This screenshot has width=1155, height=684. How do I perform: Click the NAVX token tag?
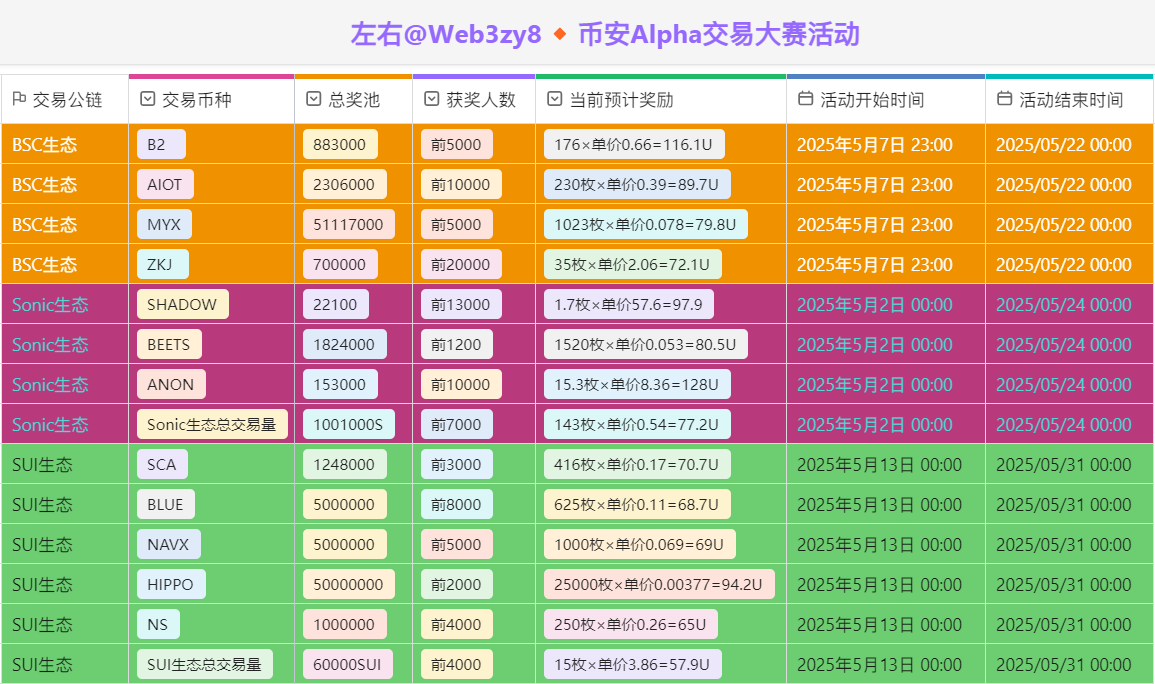coord(169,544)
